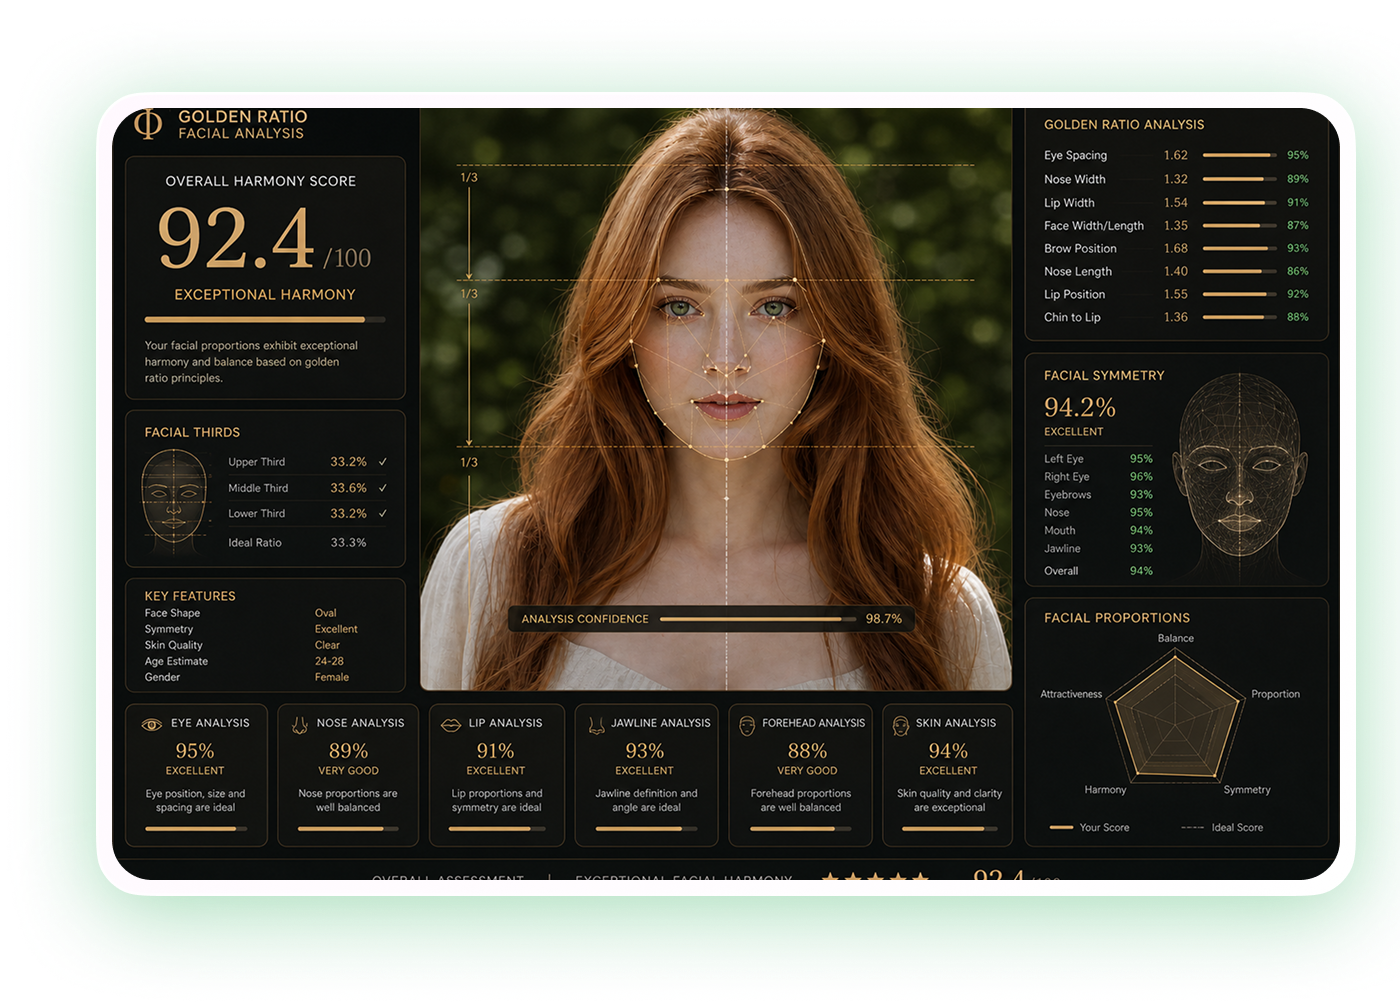Click the Ideal Ratio 33.3% value
Image resolution: width=1400 pixels, height=1008 pixels.
(x=348, y=542)
